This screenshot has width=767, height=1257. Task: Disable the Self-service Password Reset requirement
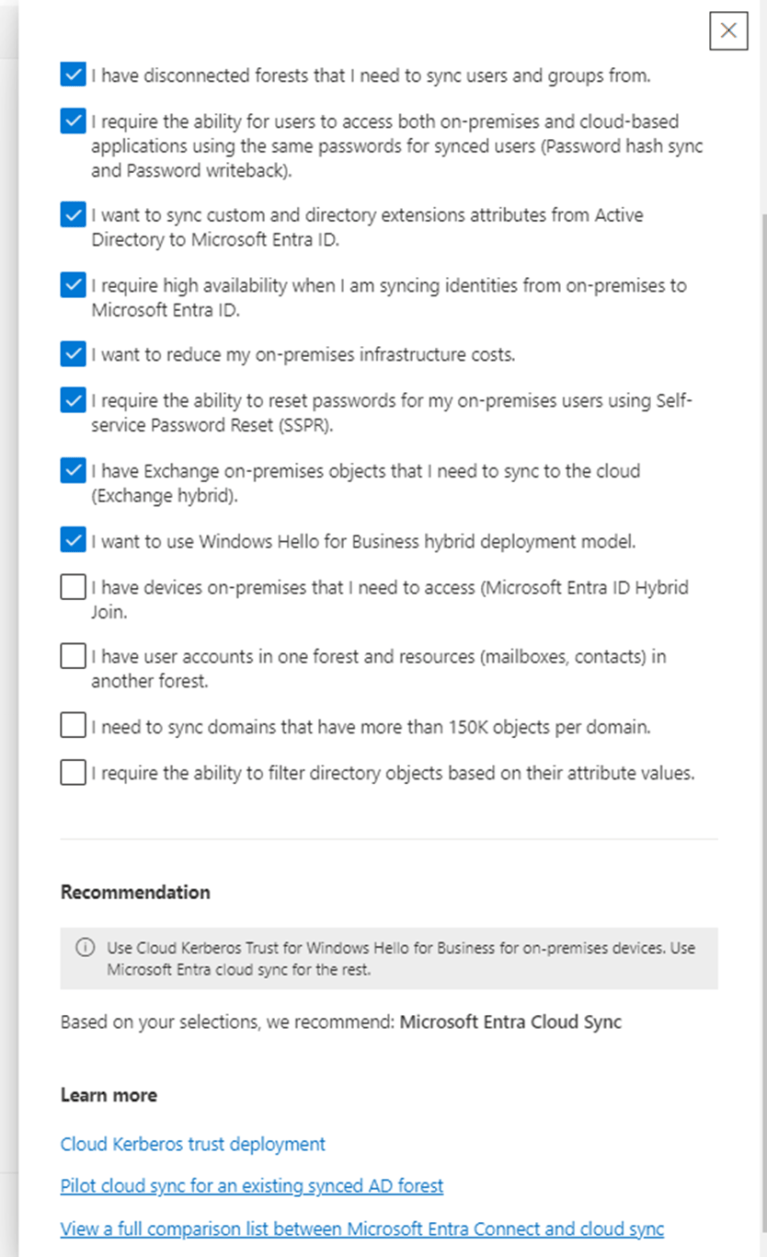click(72, 400)
